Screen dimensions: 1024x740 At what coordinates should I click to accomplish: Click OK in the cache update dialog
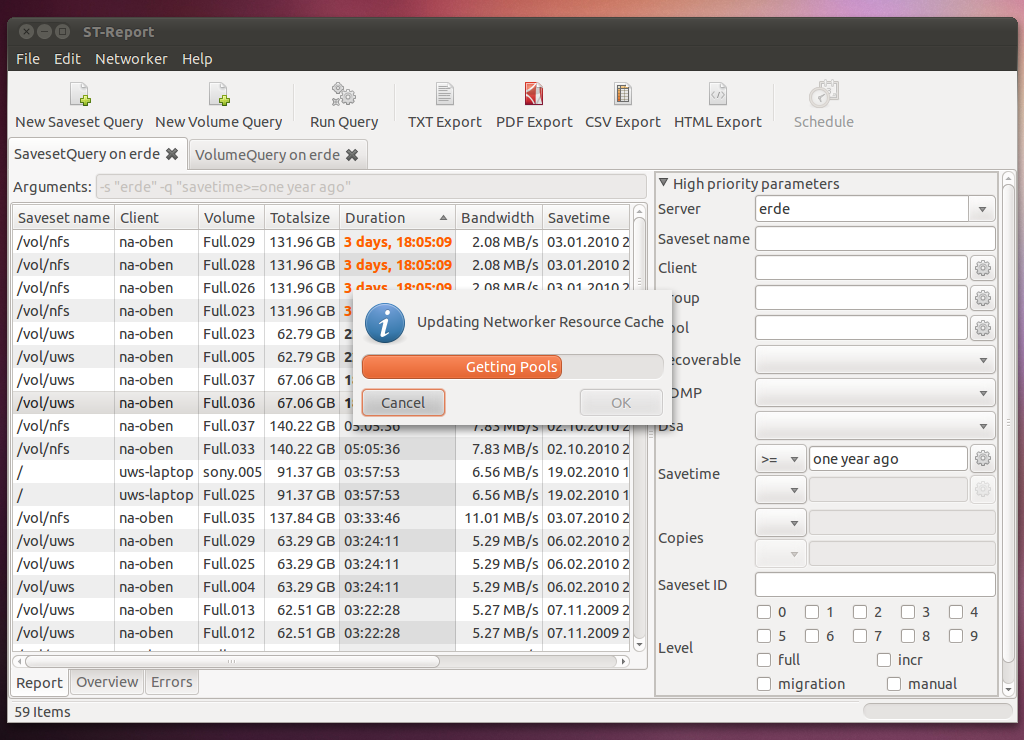[621, 402]
